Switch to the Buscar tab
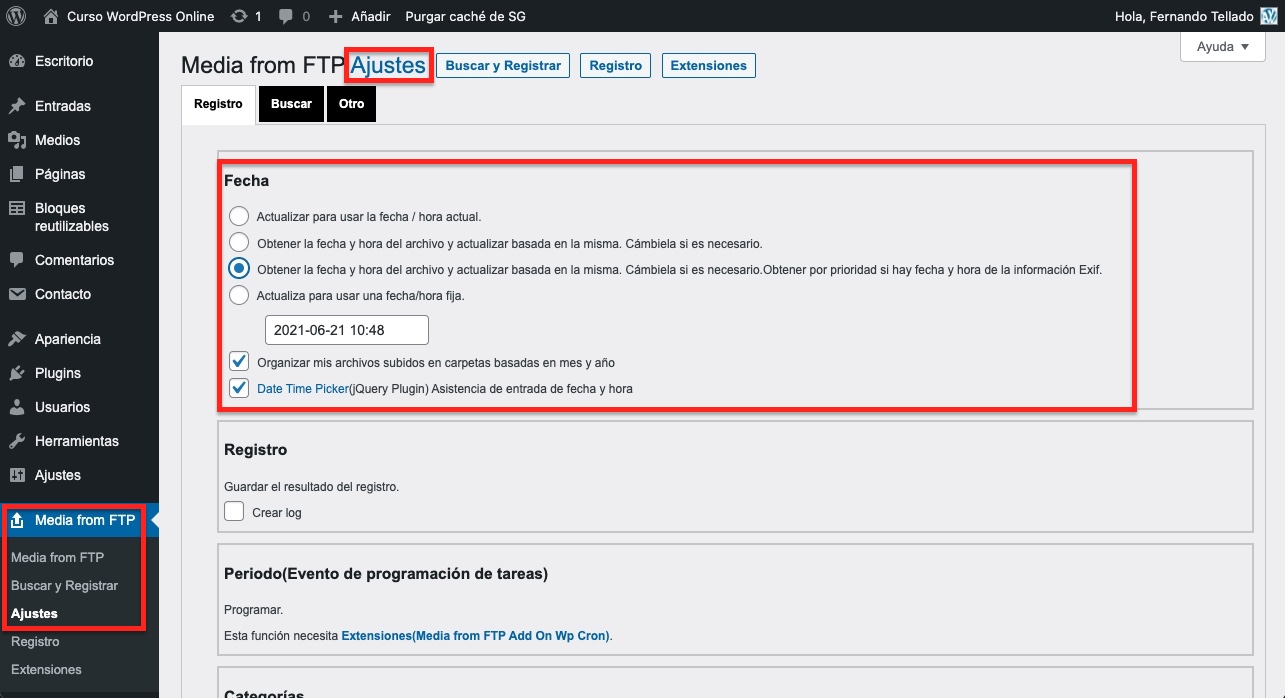 [291, 104]
